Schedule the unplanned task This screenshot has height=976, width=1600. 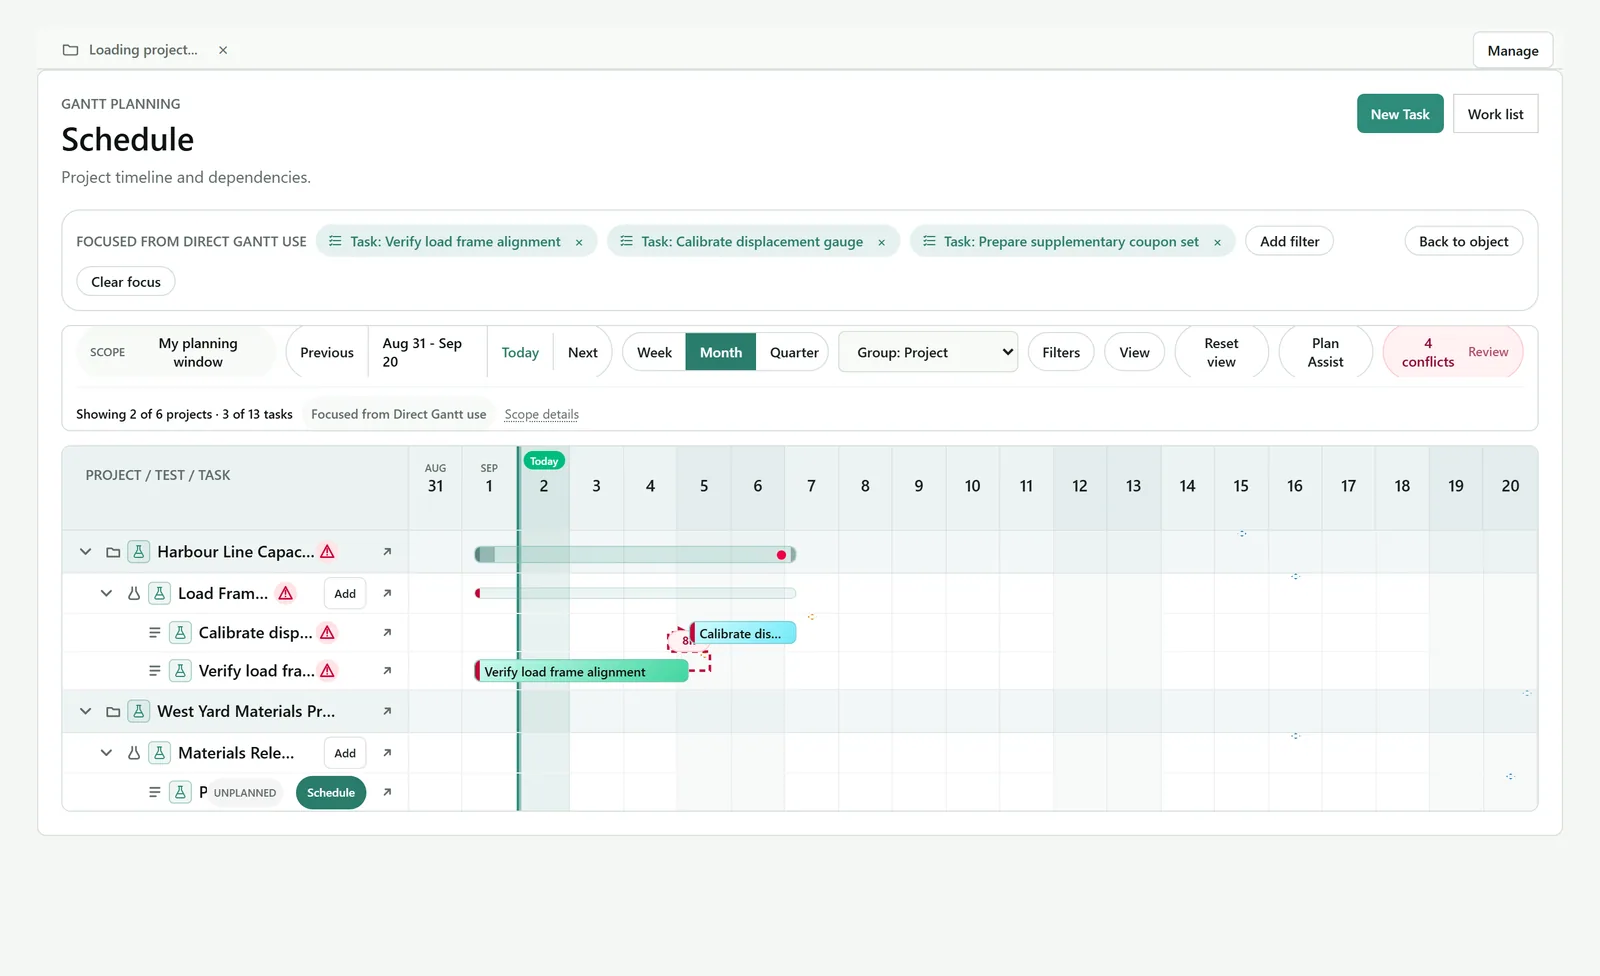(331, 793)
